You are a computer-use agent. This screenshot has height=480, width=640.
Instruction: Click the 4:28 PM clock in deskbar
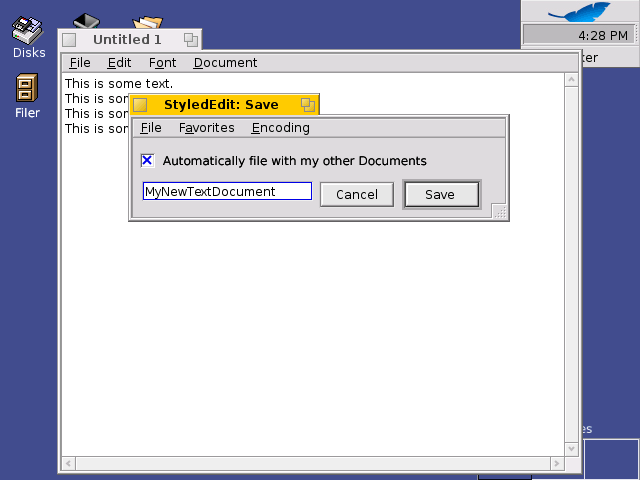(x=579, y=35)
